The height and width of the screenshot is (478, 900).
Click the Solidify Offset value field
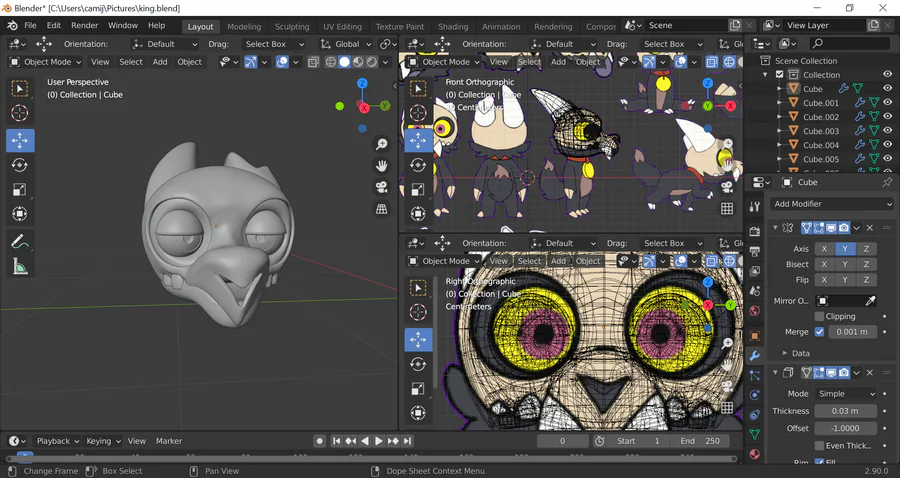(x=845, y=428)
